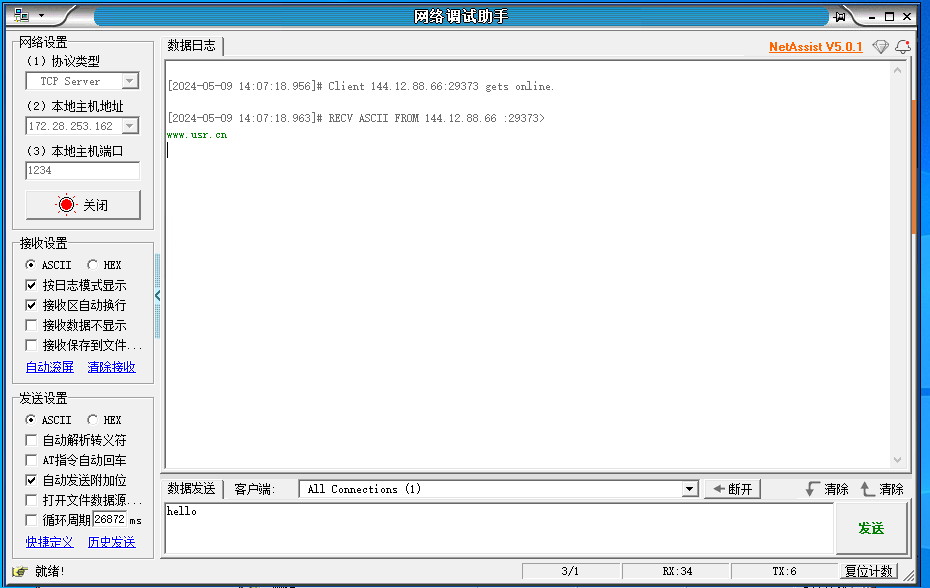
Task: Click the diamond icon beside NetAssist version
Action: pos(881,46)
